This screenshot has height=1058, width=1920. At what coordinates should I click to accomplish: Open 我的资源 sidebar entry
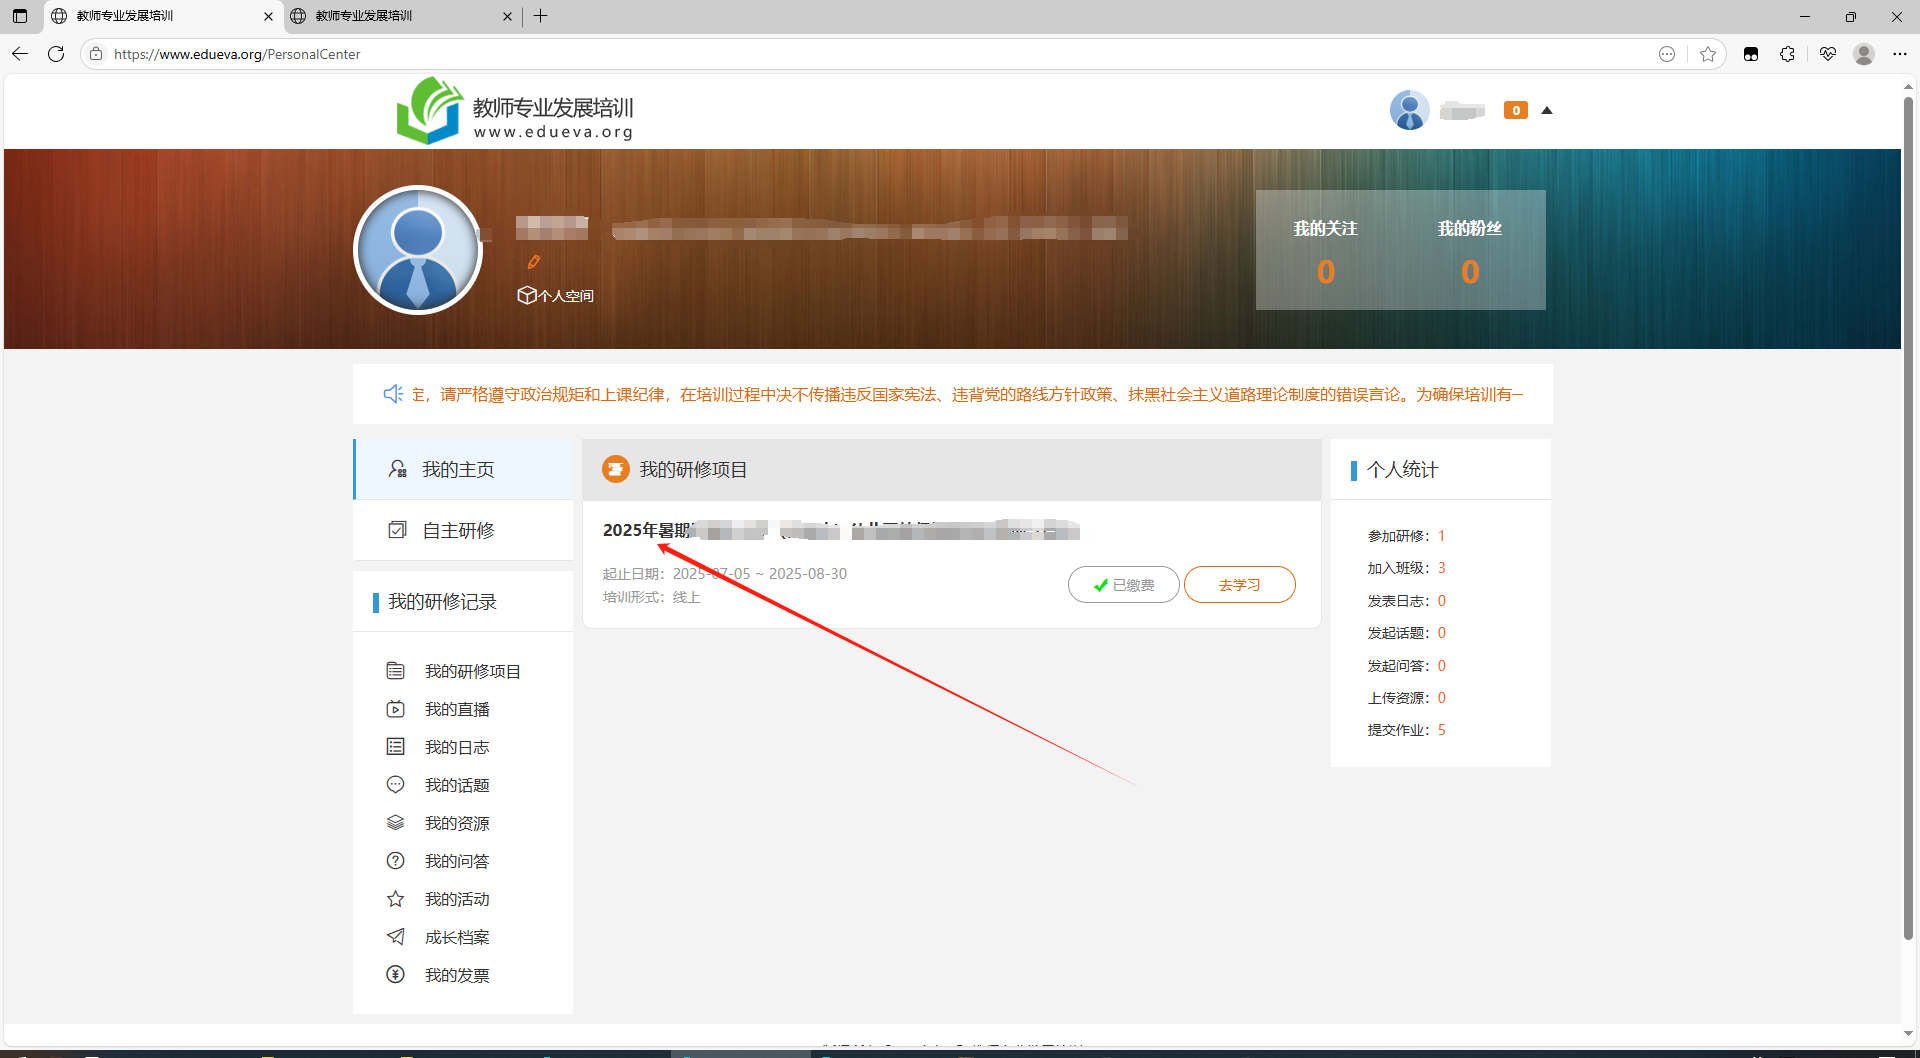tap(456, 823)
